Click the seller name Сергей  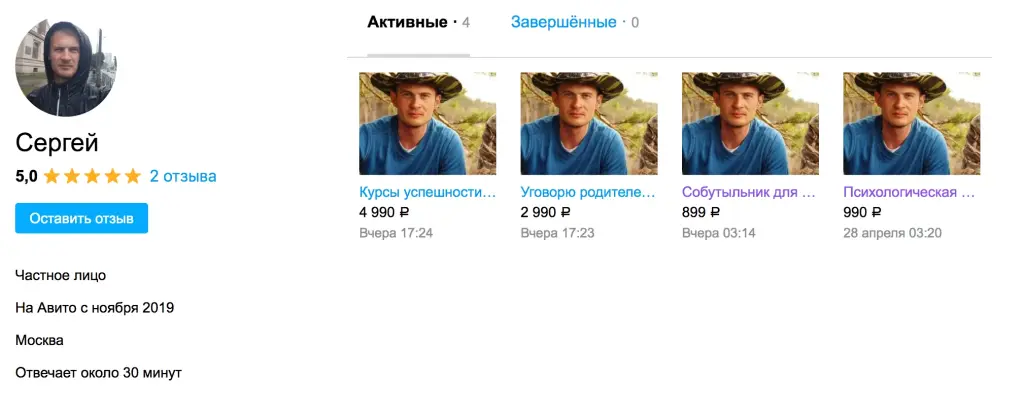[57, 143]
